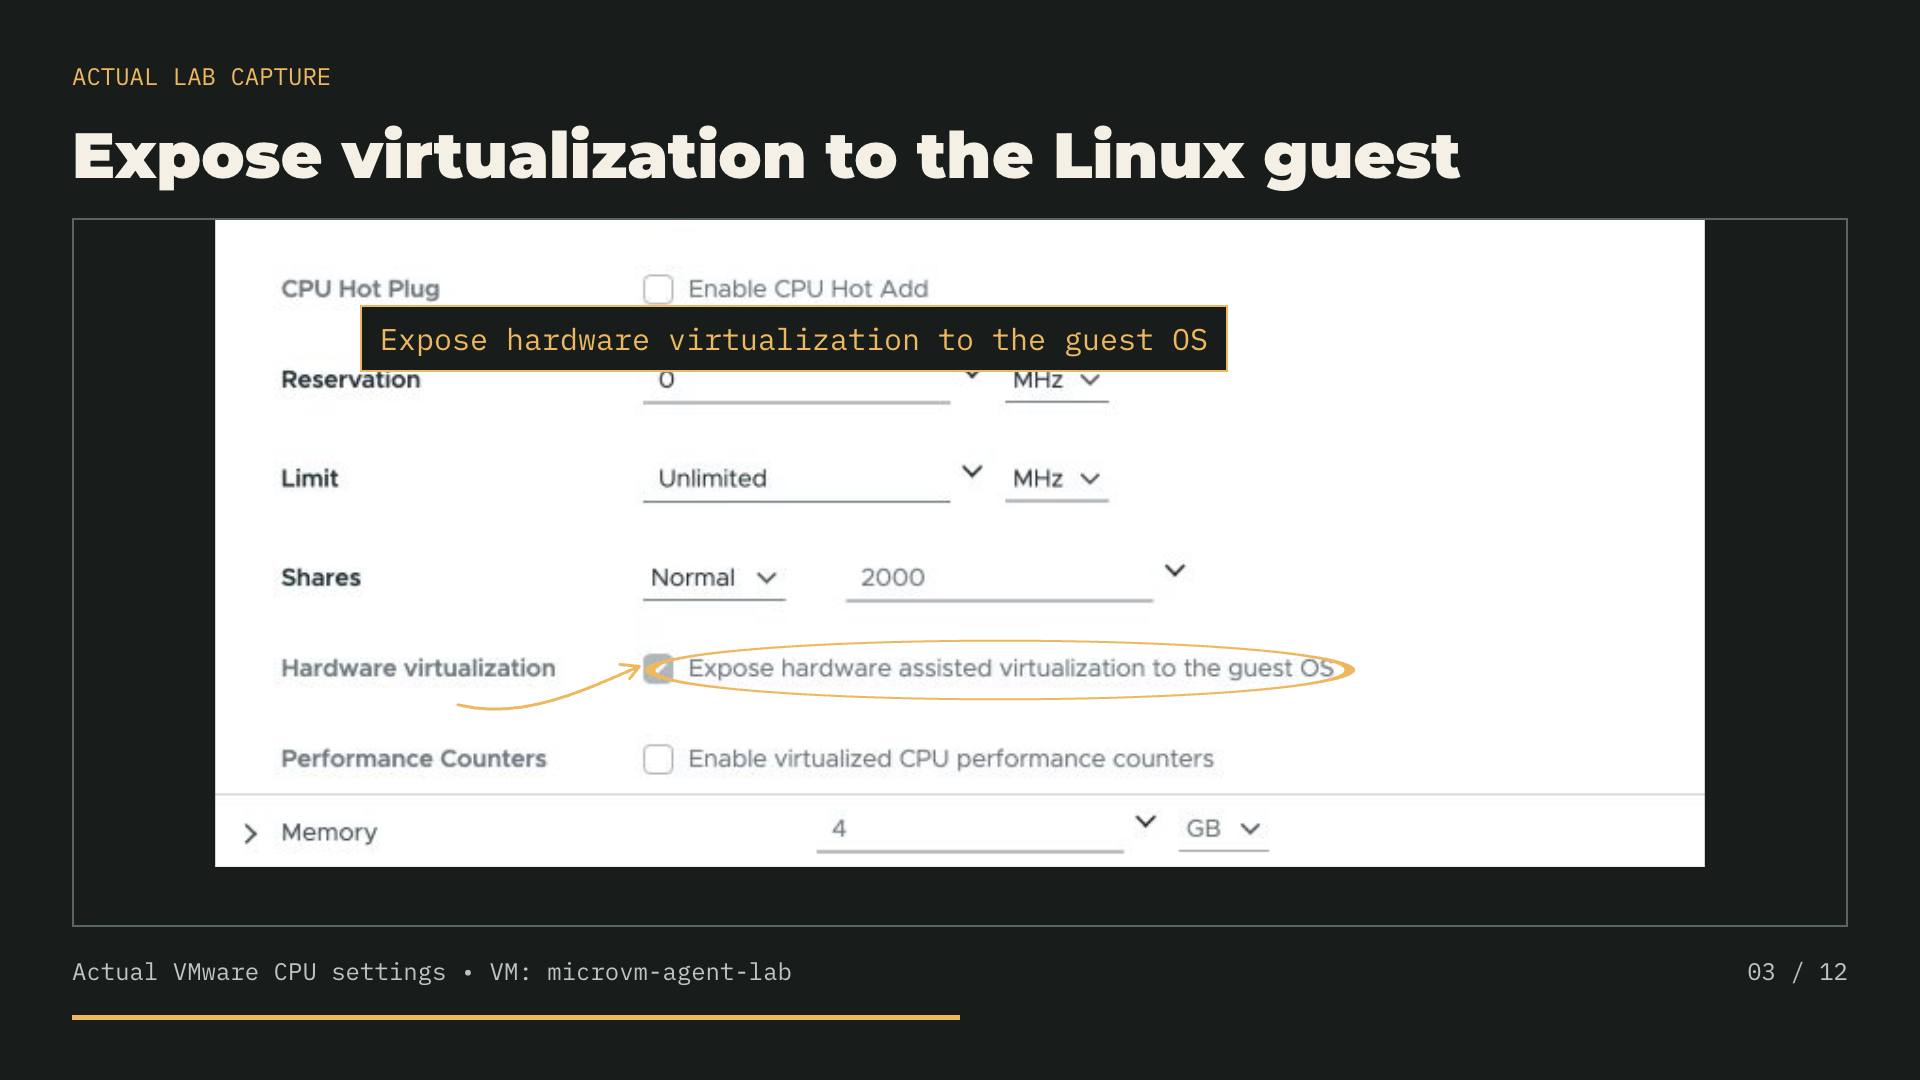Click the Performance Counters label

click(414, 759)
